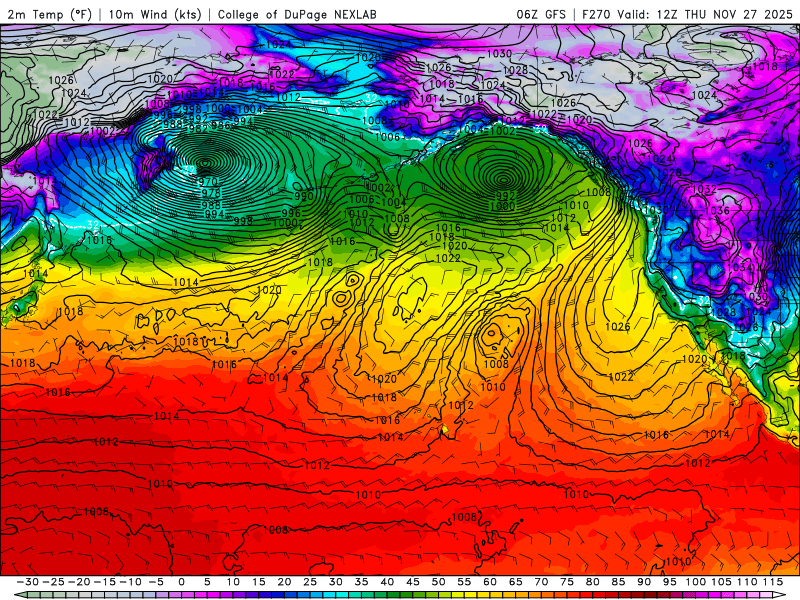Click the '1032' isobar label
800x600 pixels.
point(704,189)
